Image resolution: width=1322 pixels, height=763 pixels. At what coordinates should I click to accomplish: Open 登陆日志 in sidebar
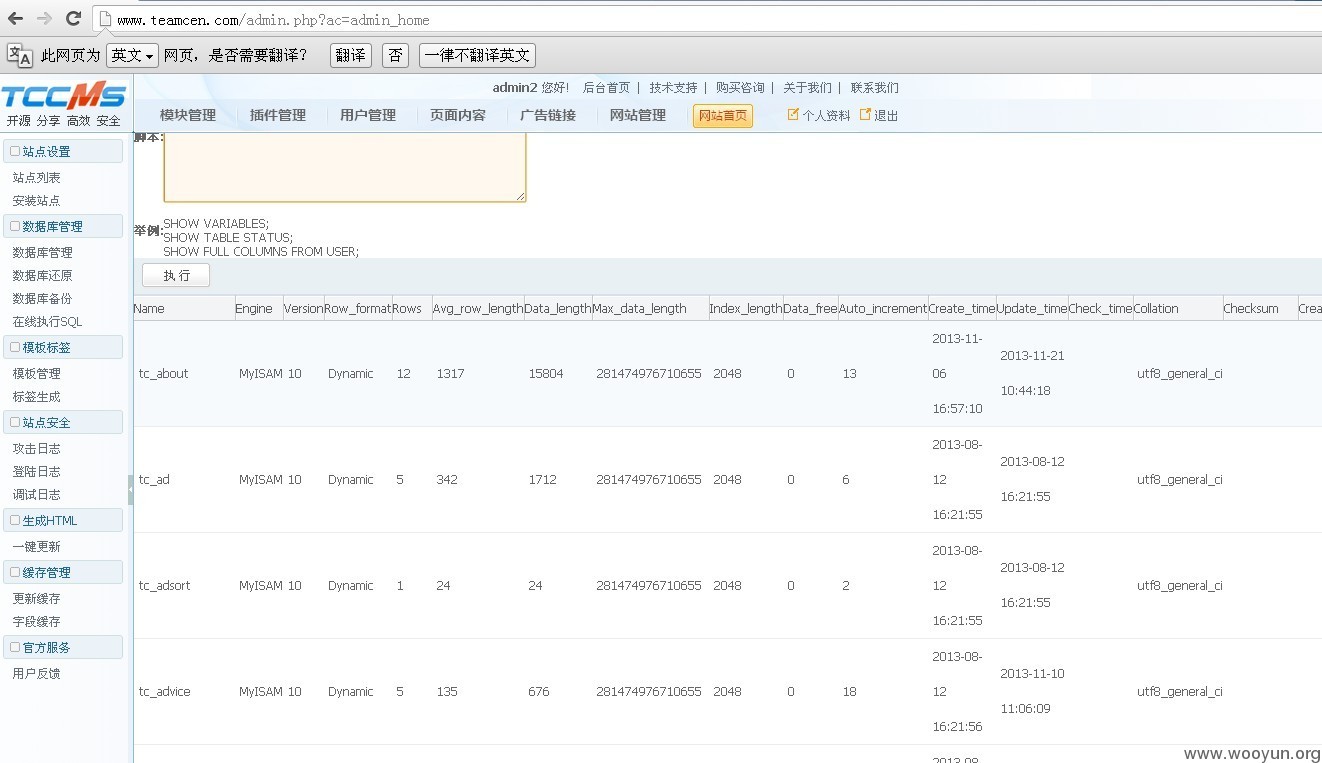(37, 472)
